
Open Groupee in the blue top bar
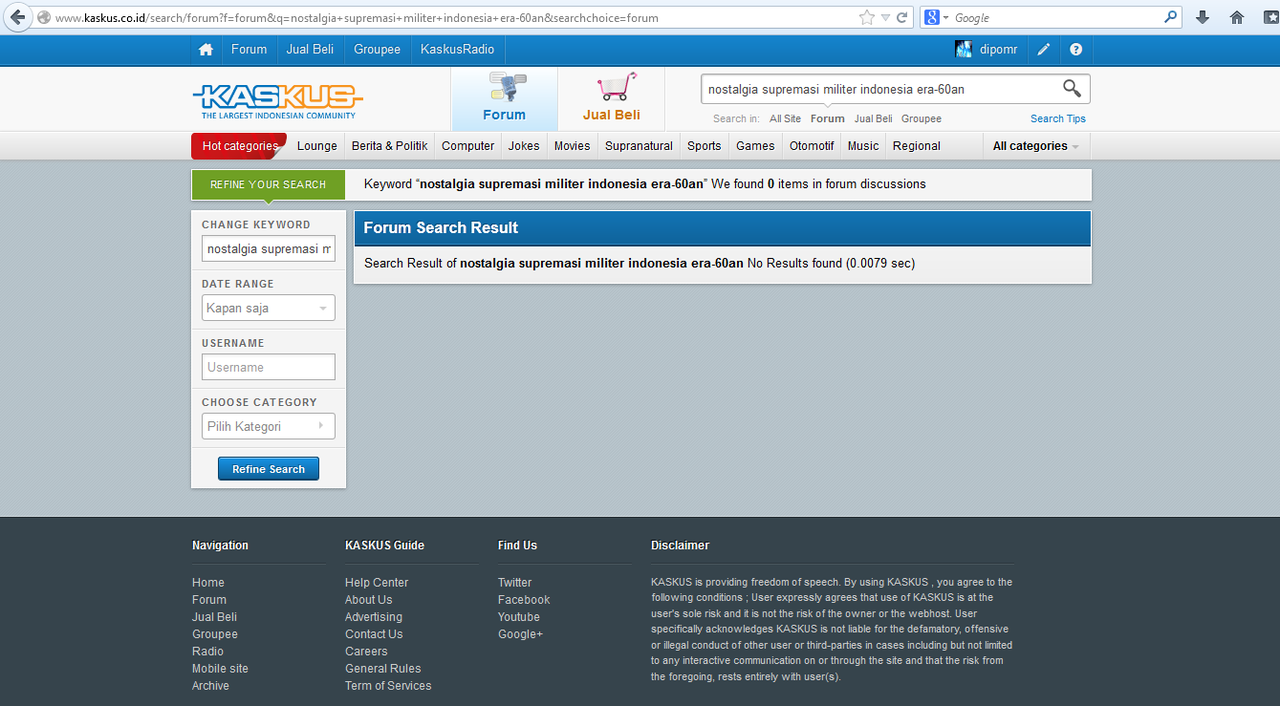[377, 49]
